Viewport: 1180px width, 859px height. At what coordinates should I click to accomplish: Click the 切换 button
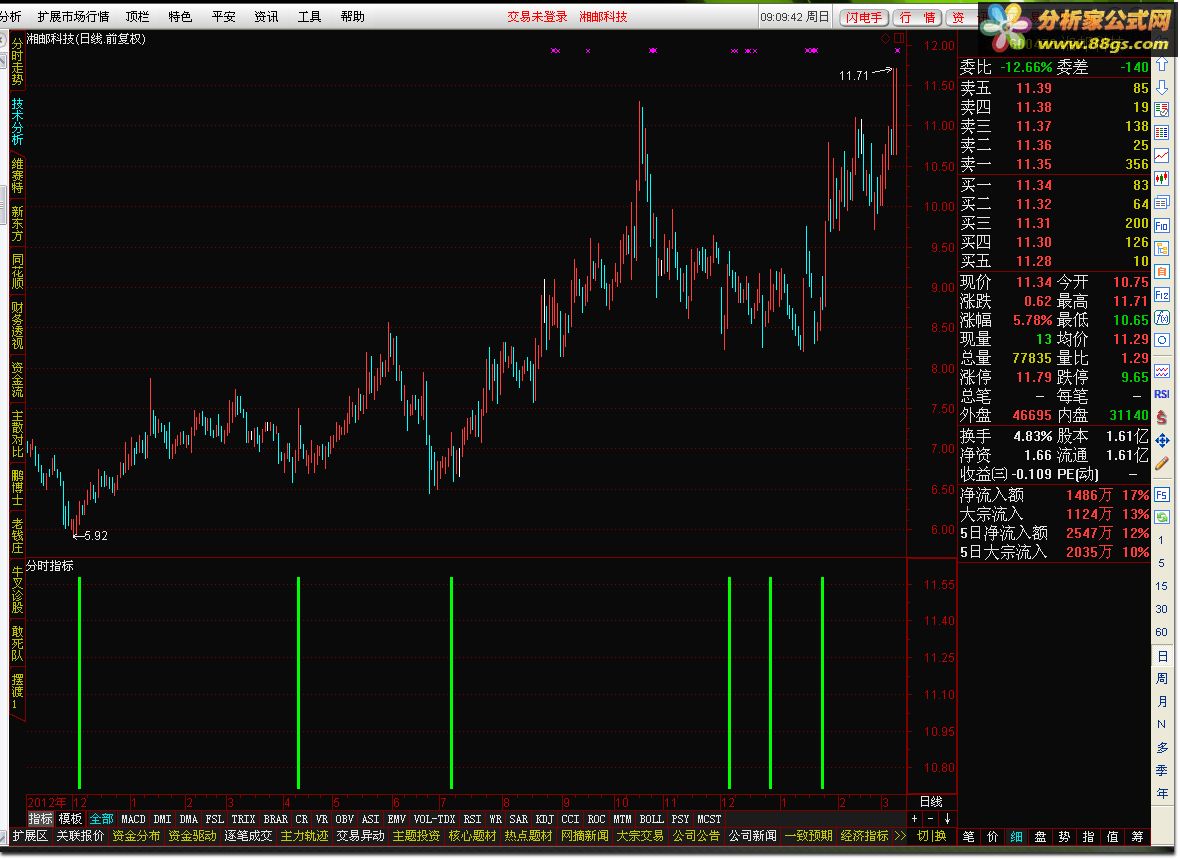click(x=932, y=836)
